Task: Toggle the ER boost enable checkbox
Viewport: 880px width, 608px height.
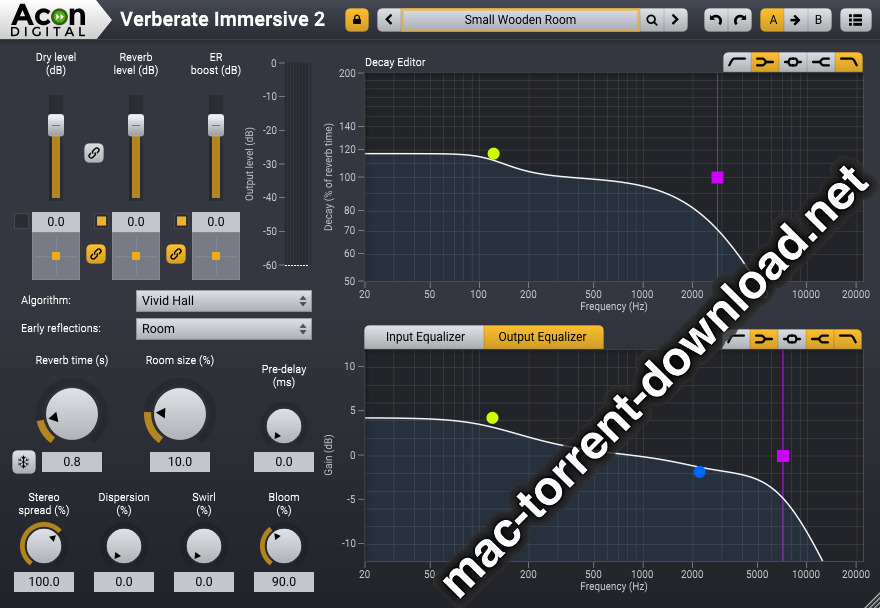Action: pyautogui.click(x=181, y=221)
